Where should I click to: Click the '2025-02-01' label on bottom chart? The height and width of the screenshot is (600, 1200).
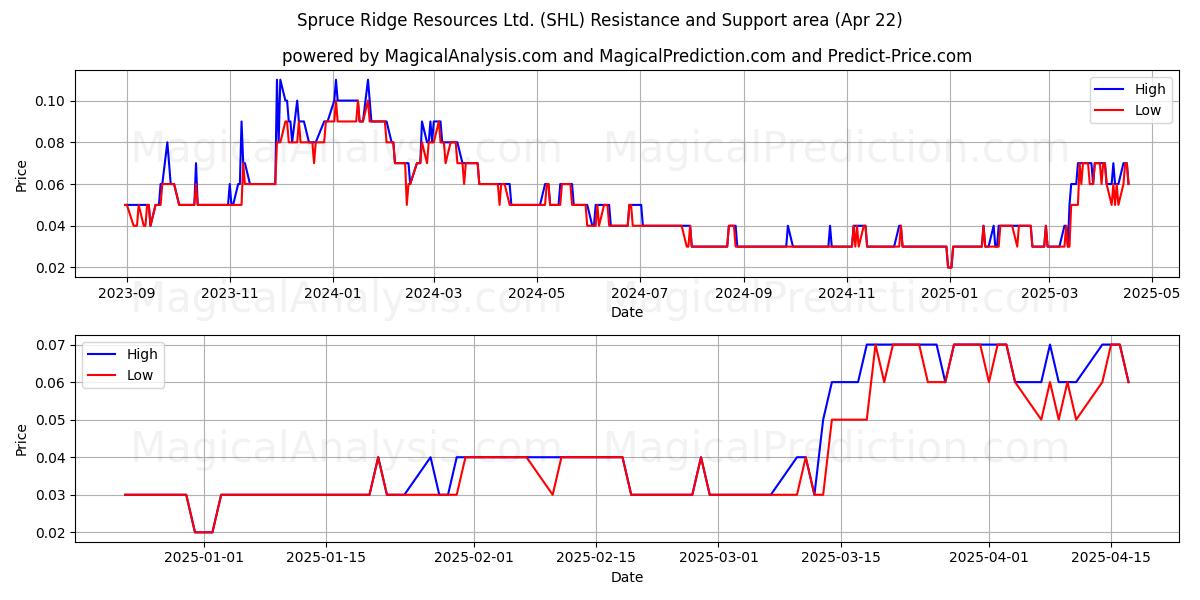[474, 559]
